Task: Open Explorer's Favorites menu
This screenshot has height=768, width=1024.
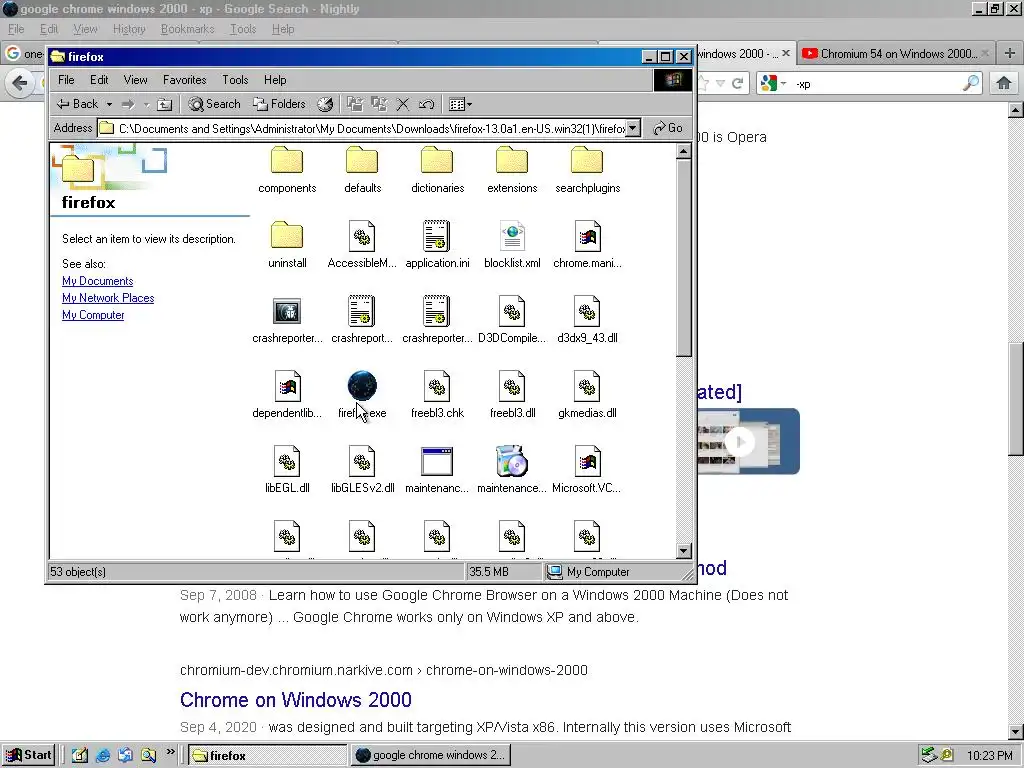Action: 185,80
